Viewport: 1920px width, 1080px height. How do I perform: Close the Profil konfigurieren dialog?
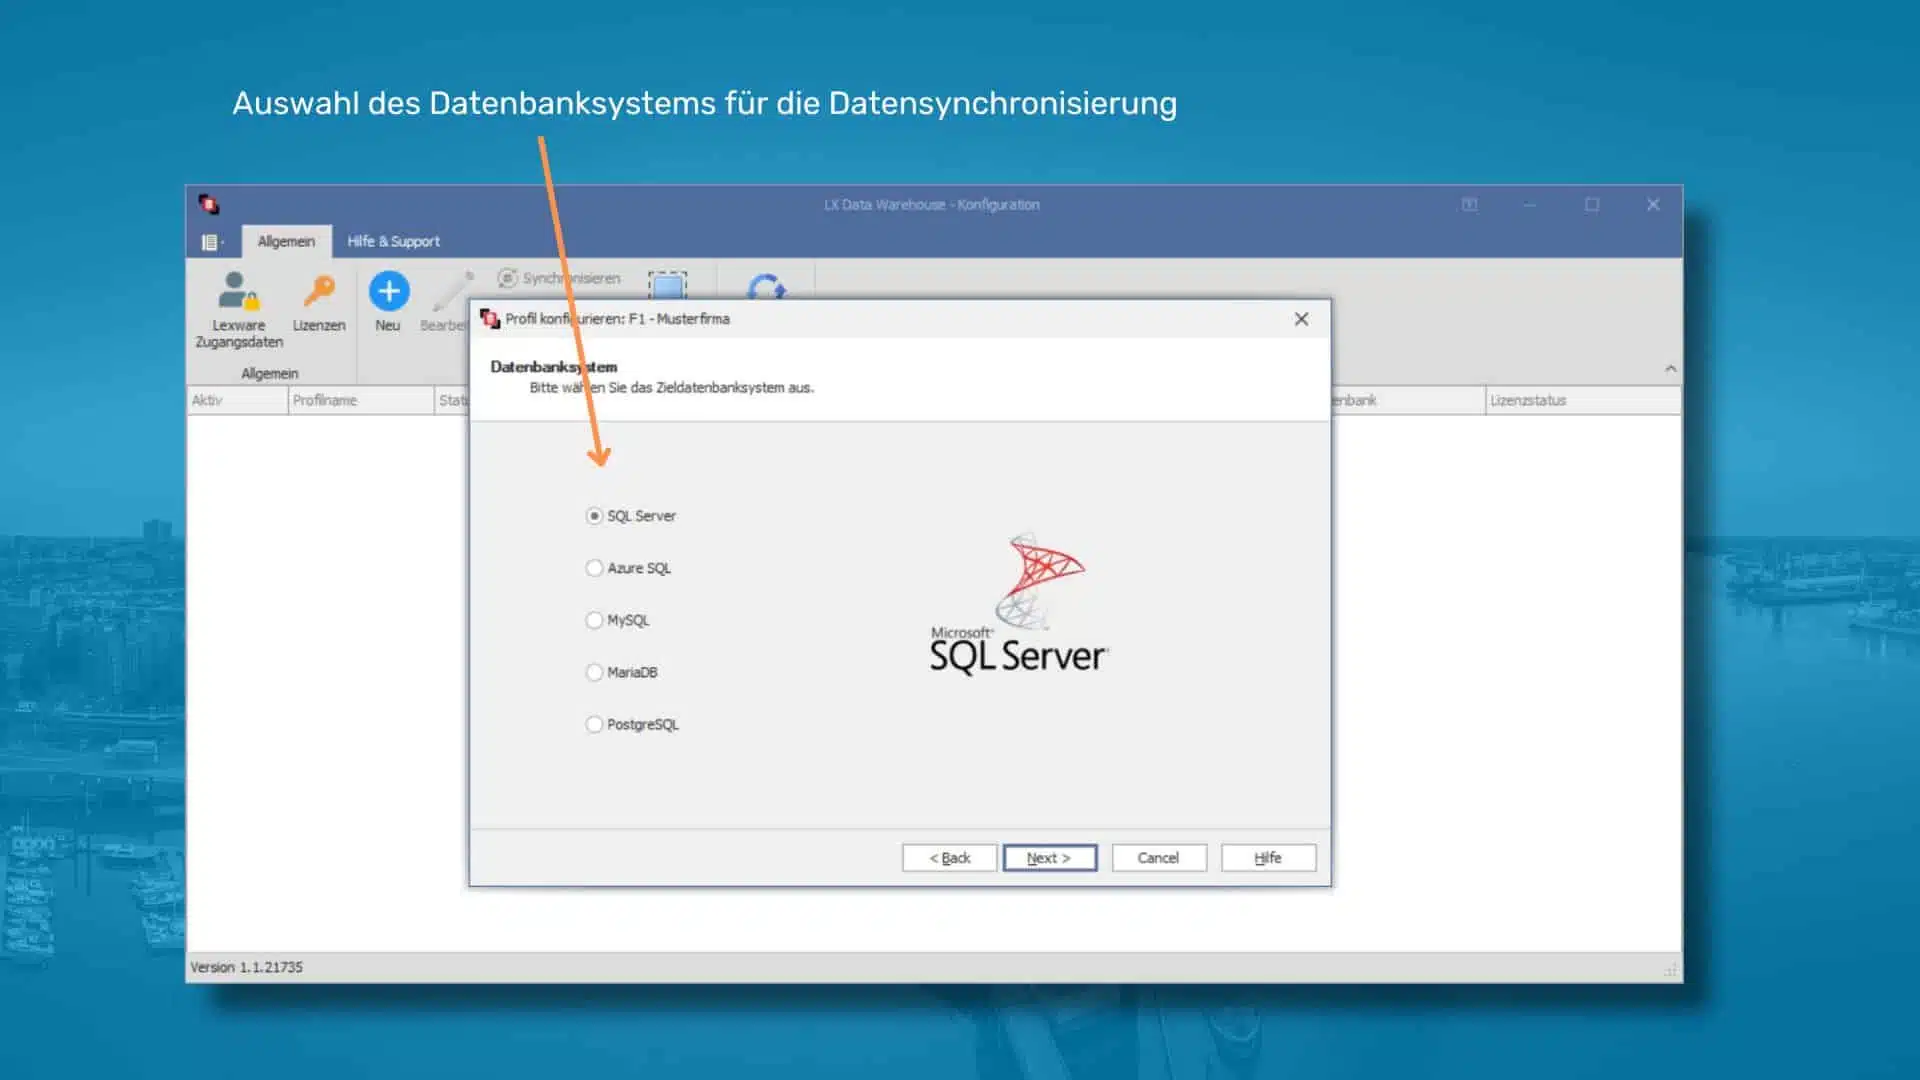coord(1301,319)
